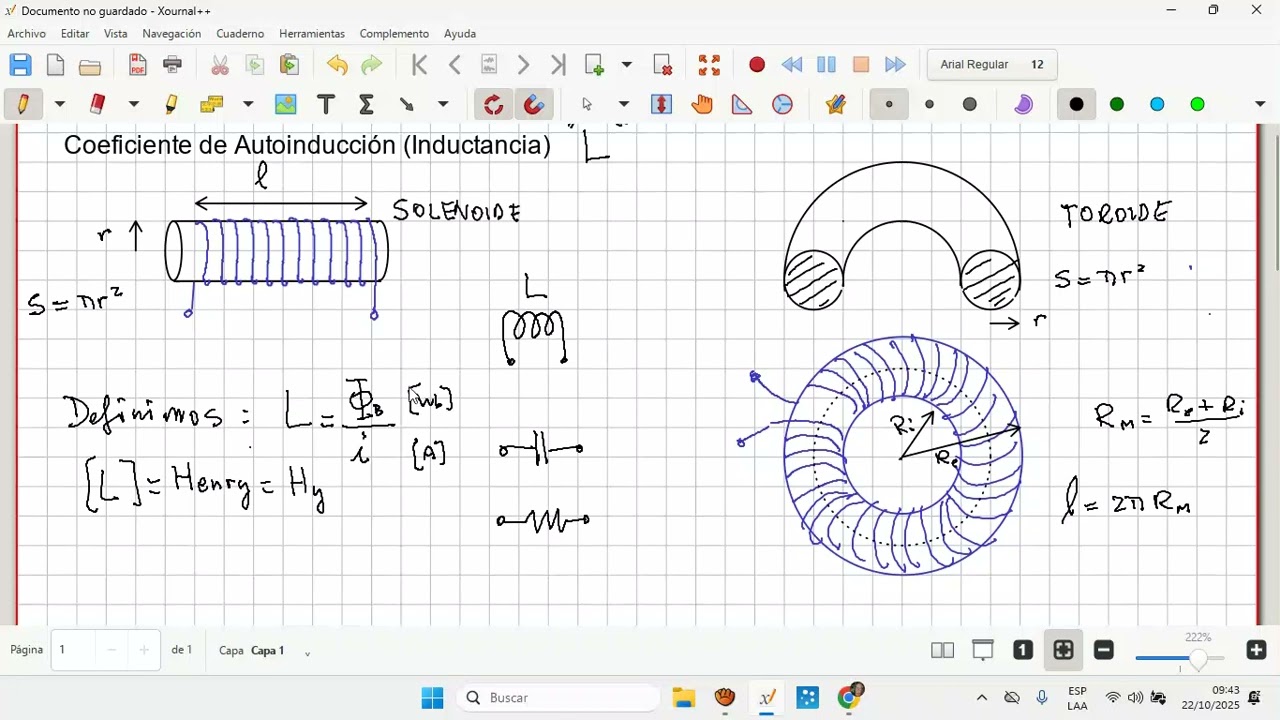Insert a new page after current

(595, 65)
